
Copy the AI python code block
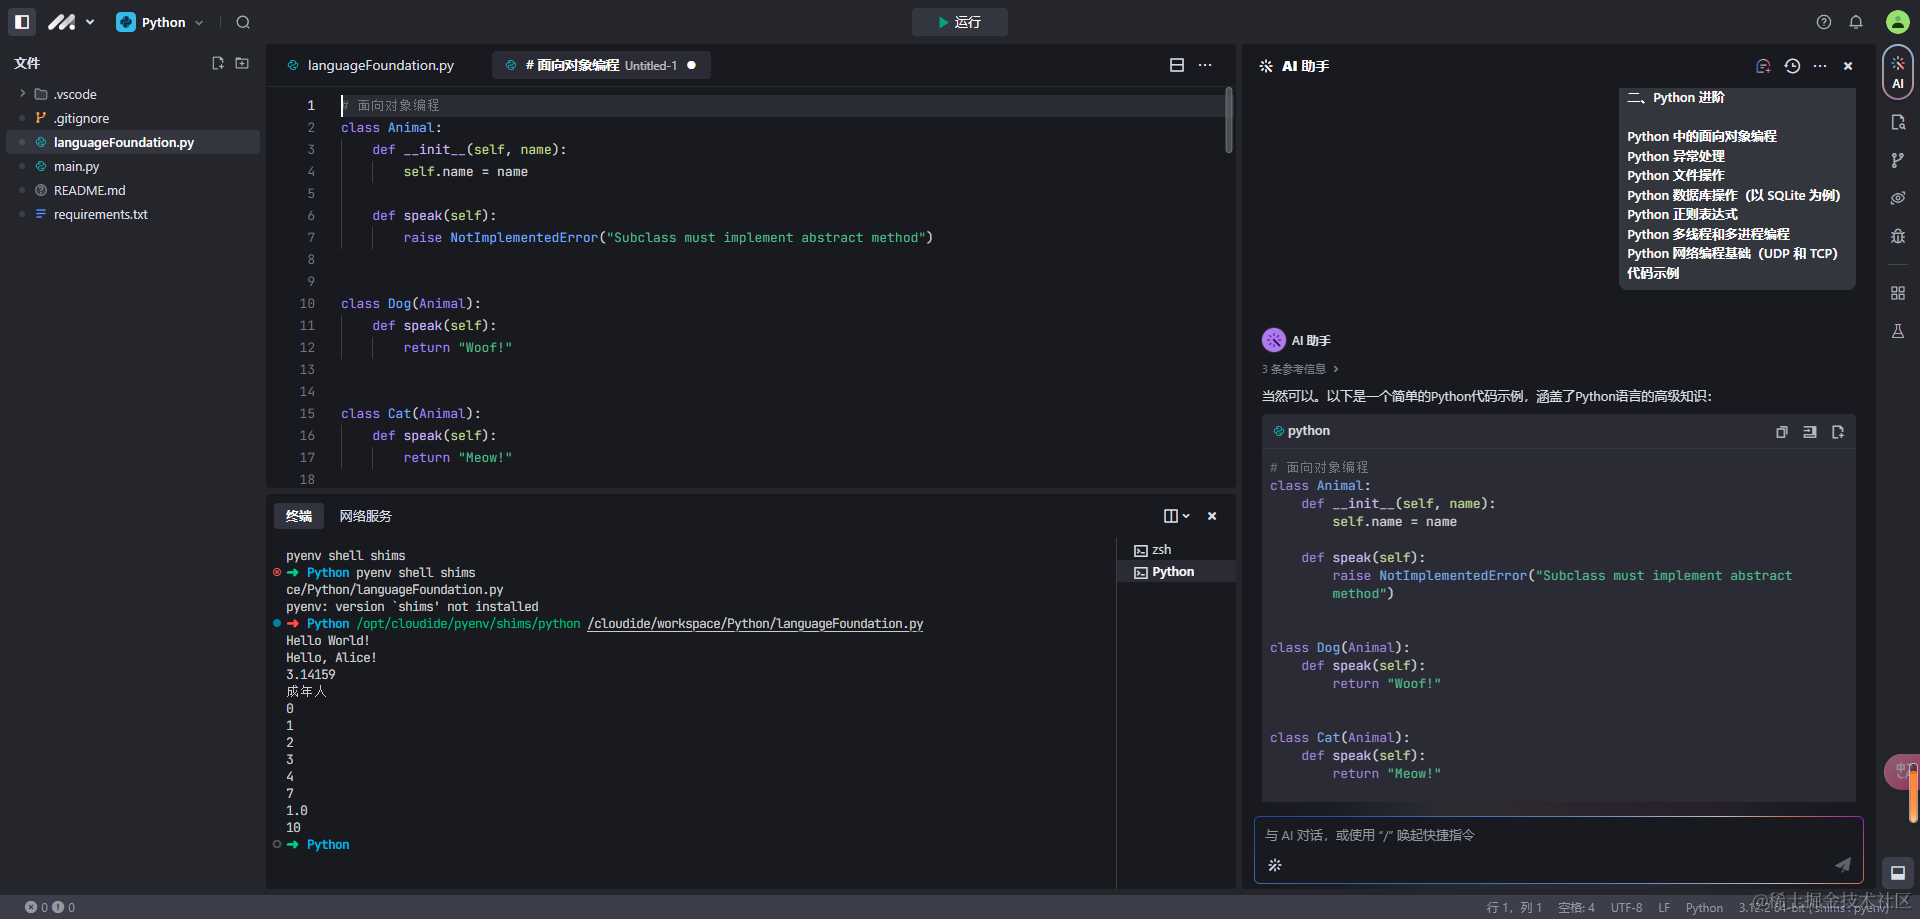point(1781,432)
